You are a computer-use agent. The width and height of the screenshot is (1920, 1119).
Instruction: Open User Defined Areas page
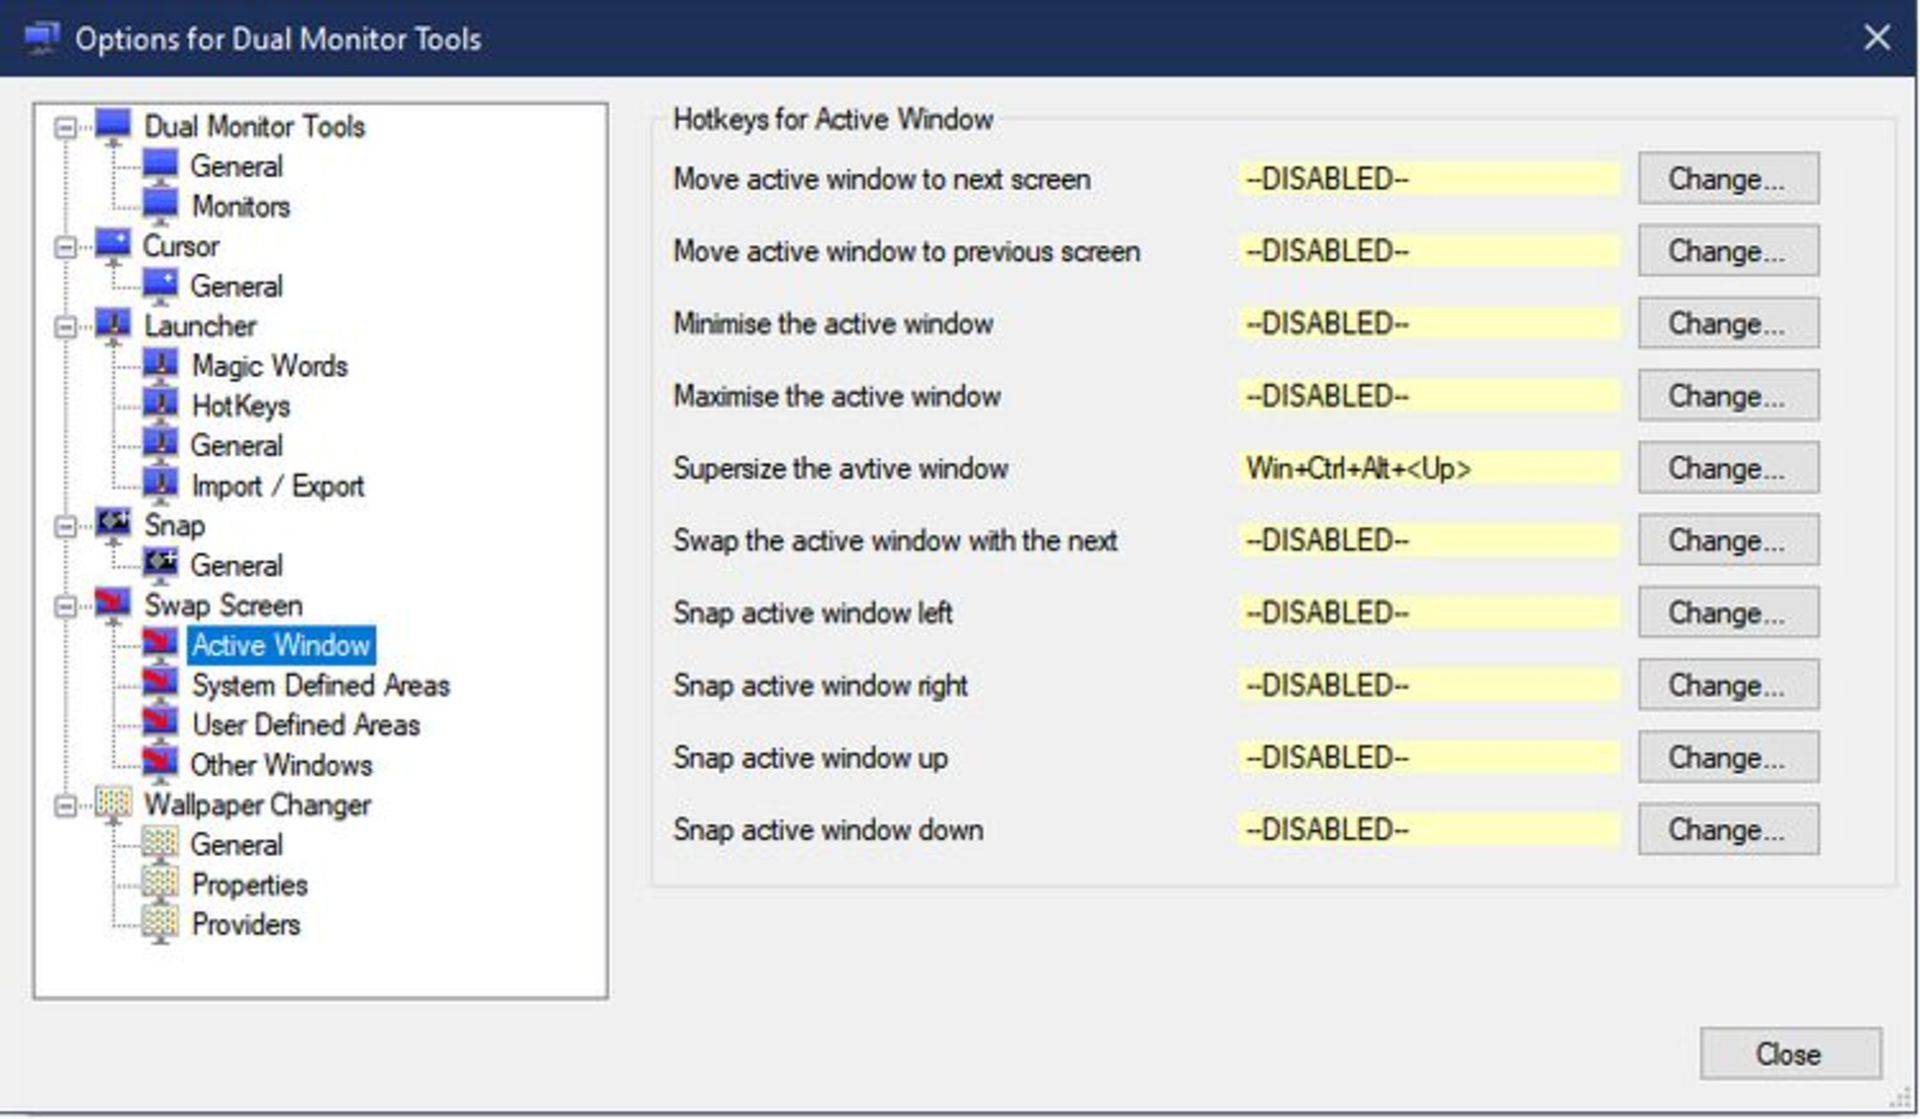[306, 725]
